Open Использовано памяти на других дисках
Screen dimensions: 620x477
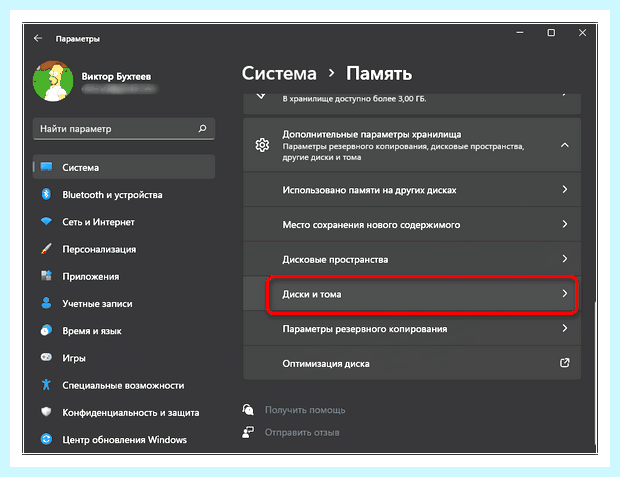(412, 189)
